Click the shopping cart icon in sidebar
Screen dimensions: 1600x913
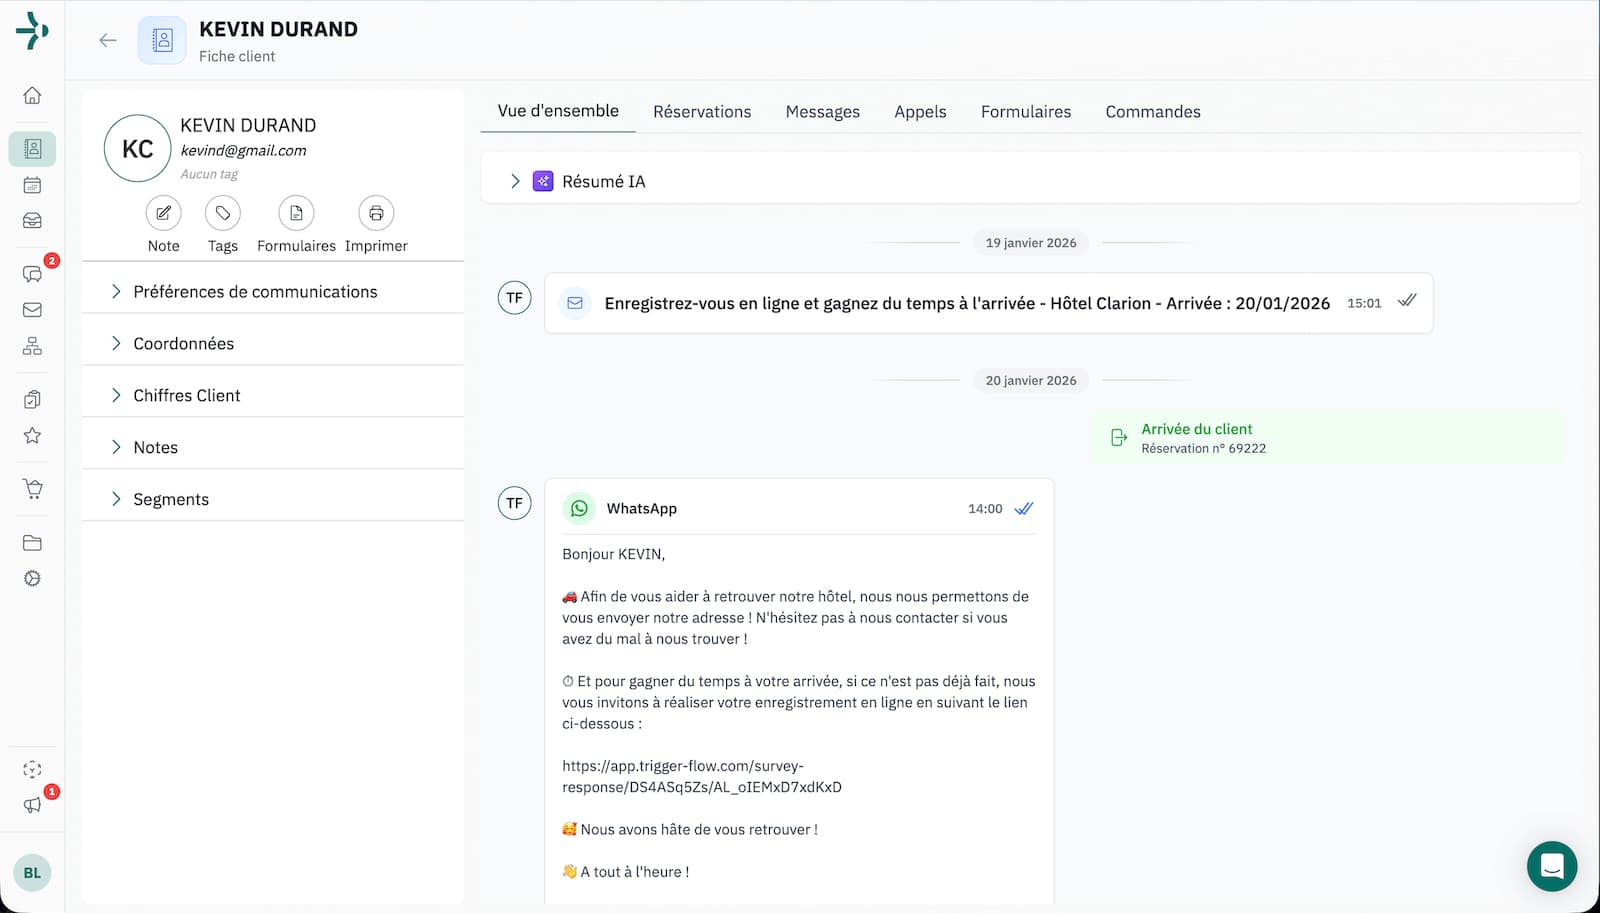pos(32,488)
